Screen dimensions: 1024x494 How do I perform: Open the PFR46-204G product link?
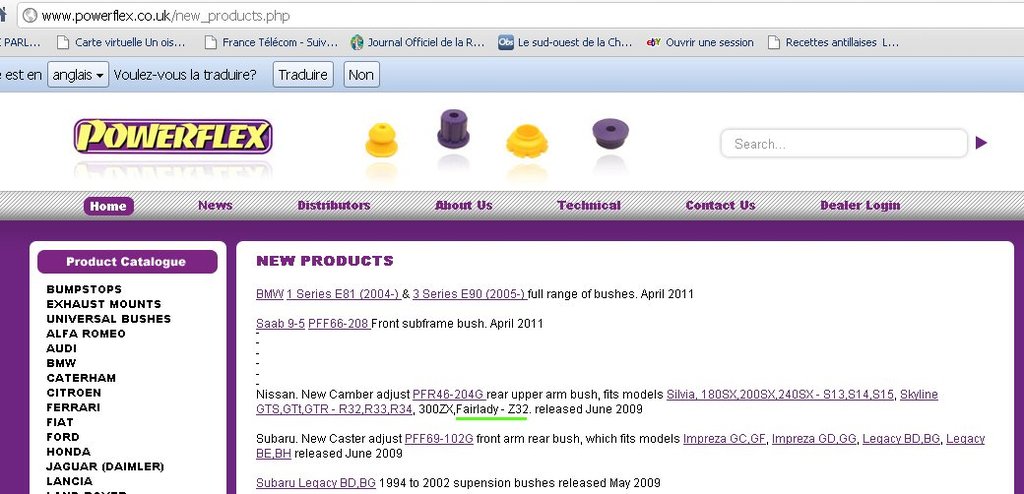[x=448, y=395]
